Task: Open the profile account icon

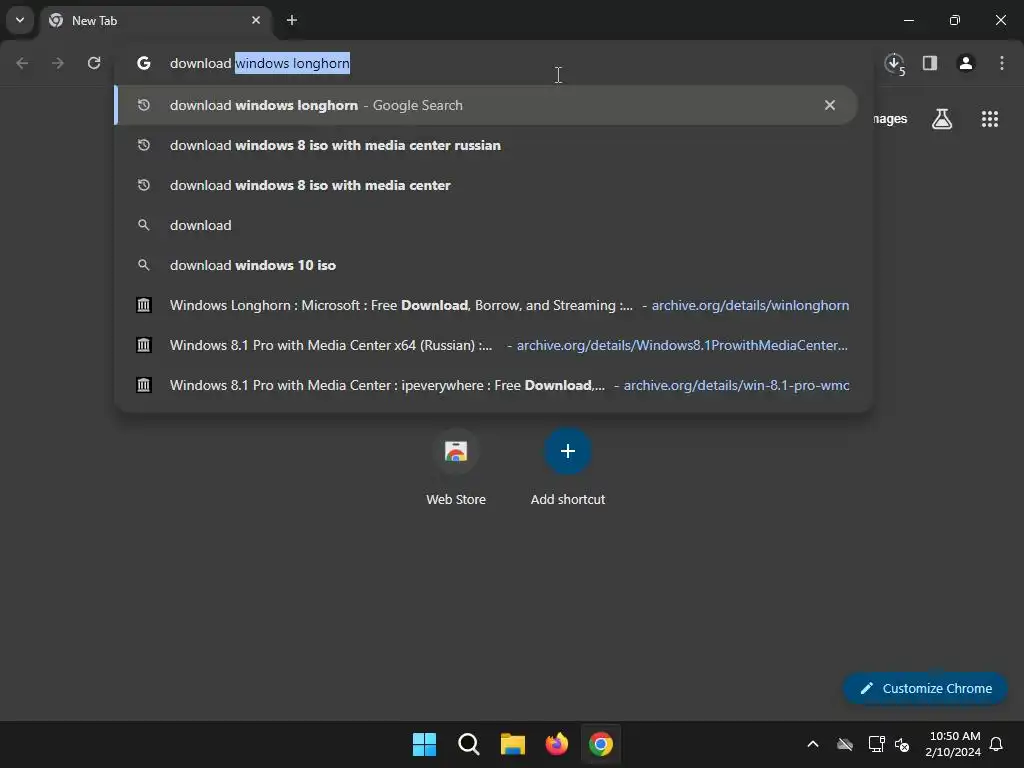Action: click(966, 63)
